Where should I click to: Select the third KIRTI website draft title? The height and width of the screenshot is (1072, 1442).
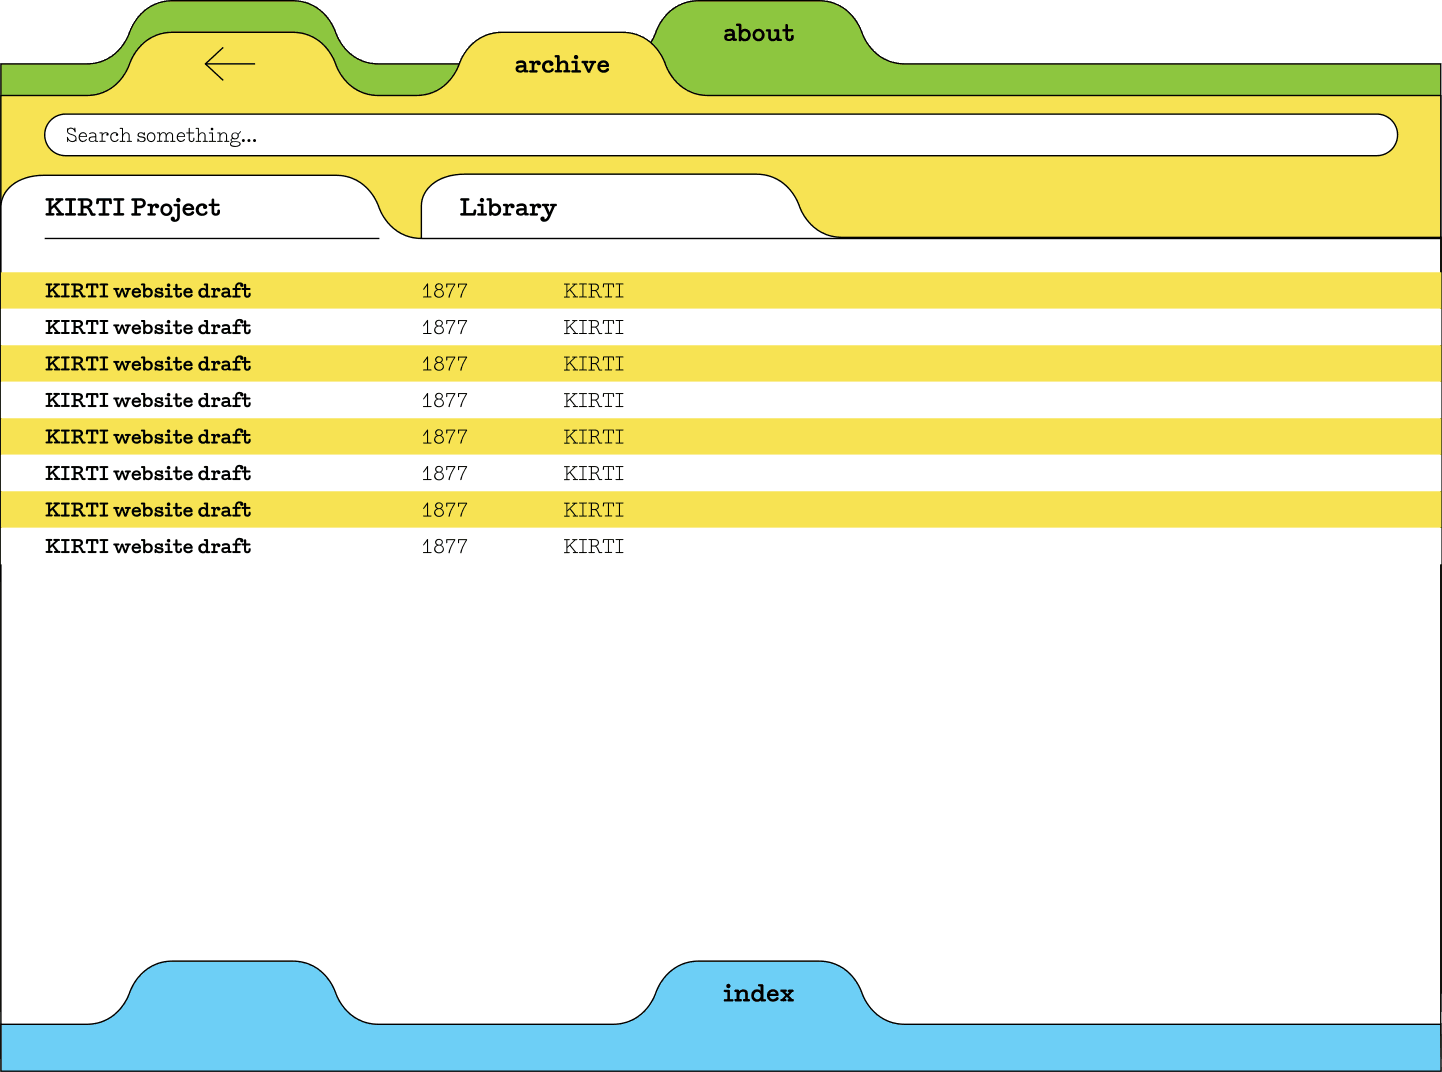tap(148, 364)
